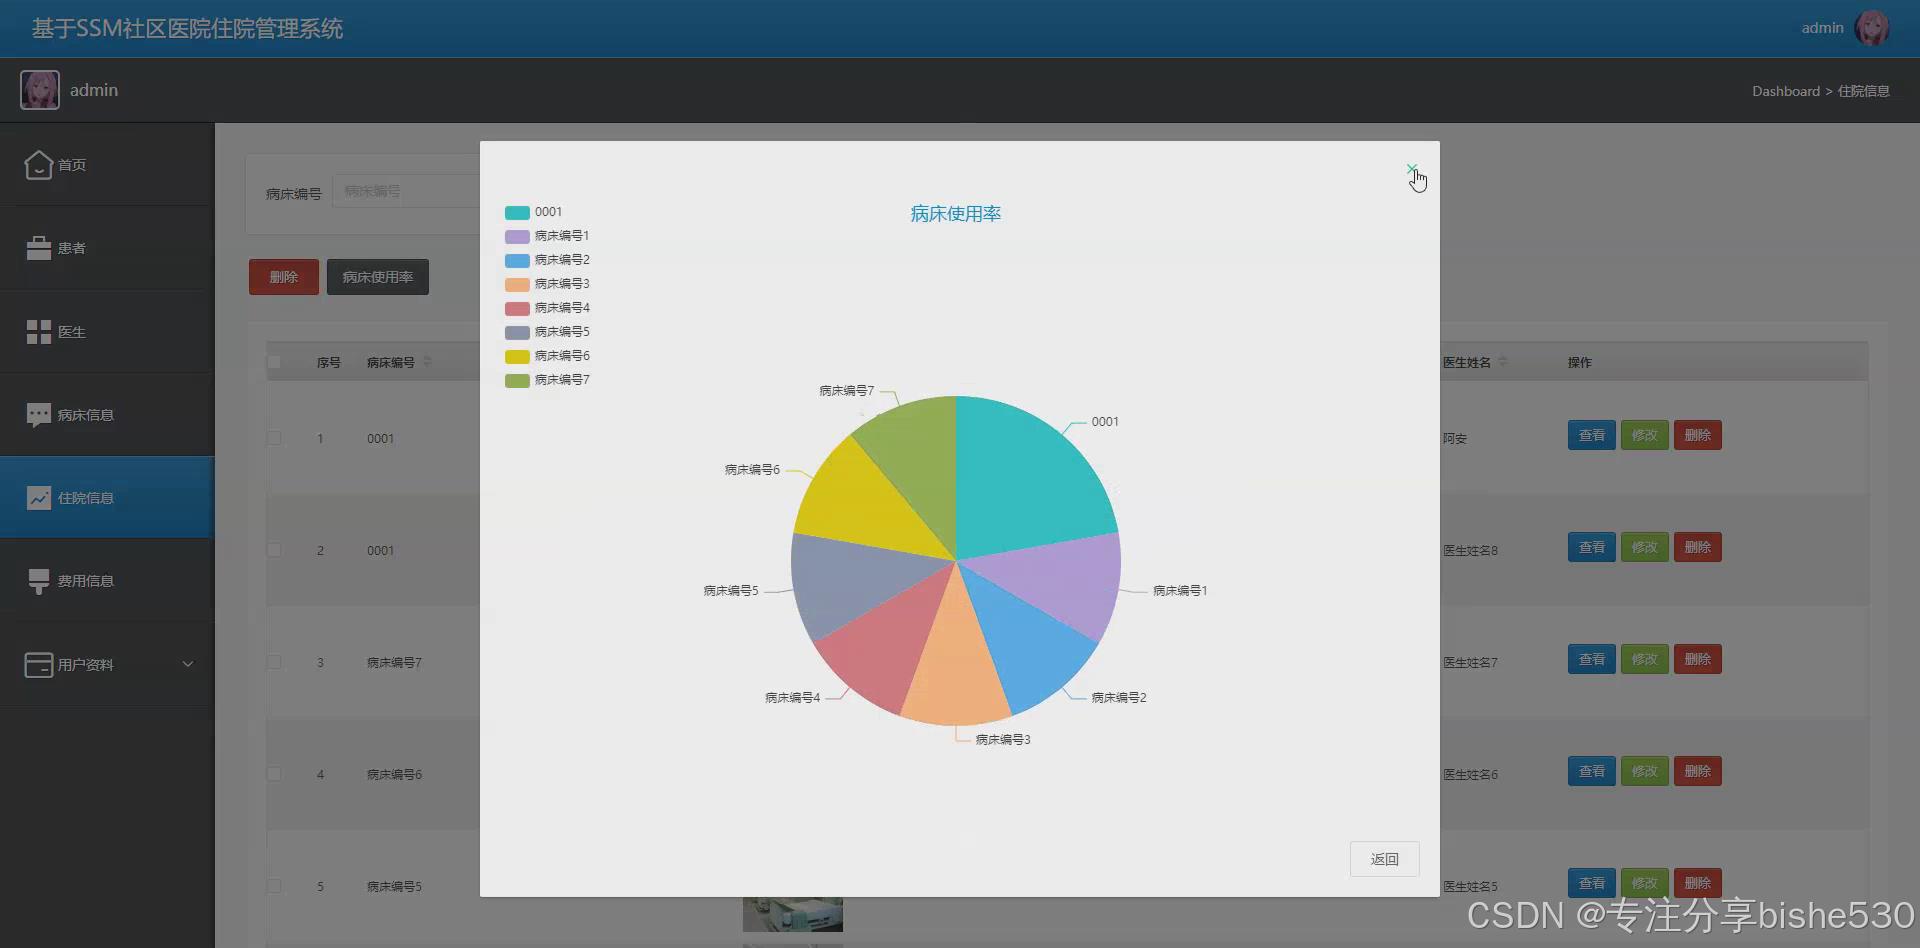Click 查看 for the 医生姓名5 row
Viewport: 1920px width, 948px height.
[x=1591, y=883]
